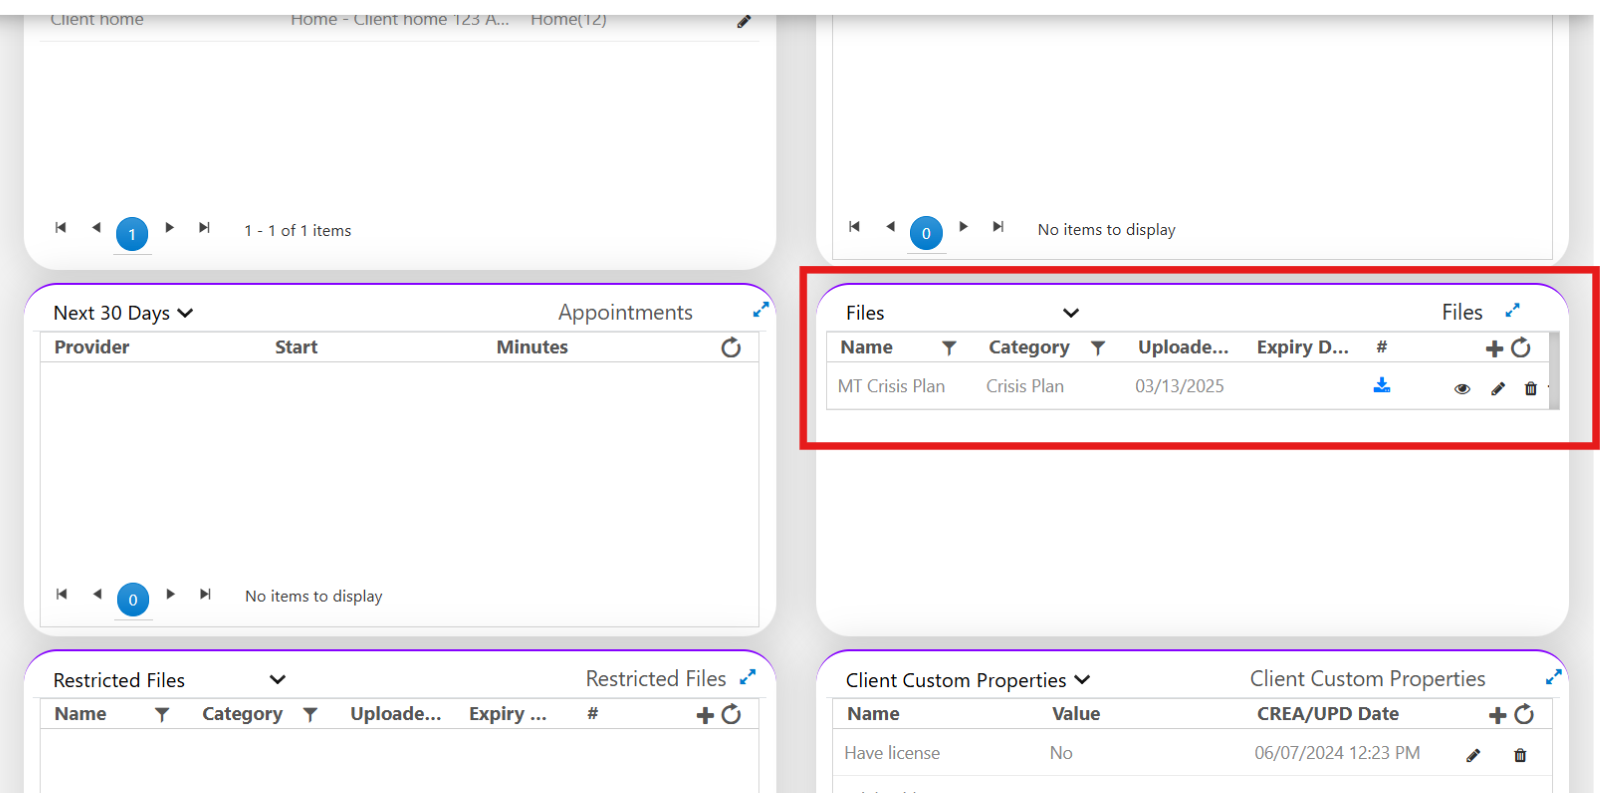The image size is (1600, 793).
Task: Open the Next 30 Days dropdown
Action: [x=122, y=313]
